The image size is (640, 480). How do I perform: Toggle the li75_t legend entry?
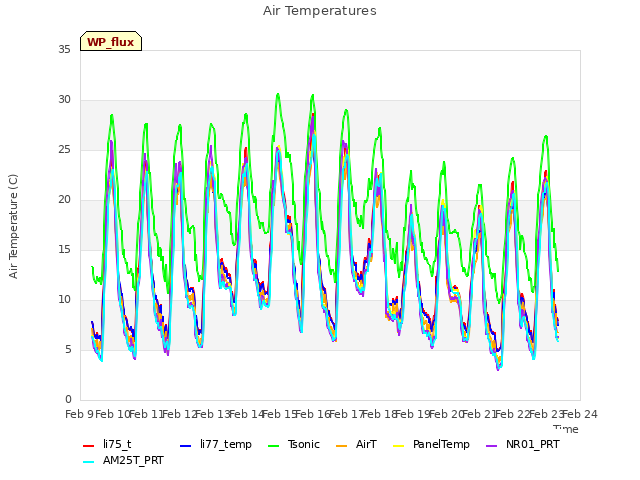[107, 444]
